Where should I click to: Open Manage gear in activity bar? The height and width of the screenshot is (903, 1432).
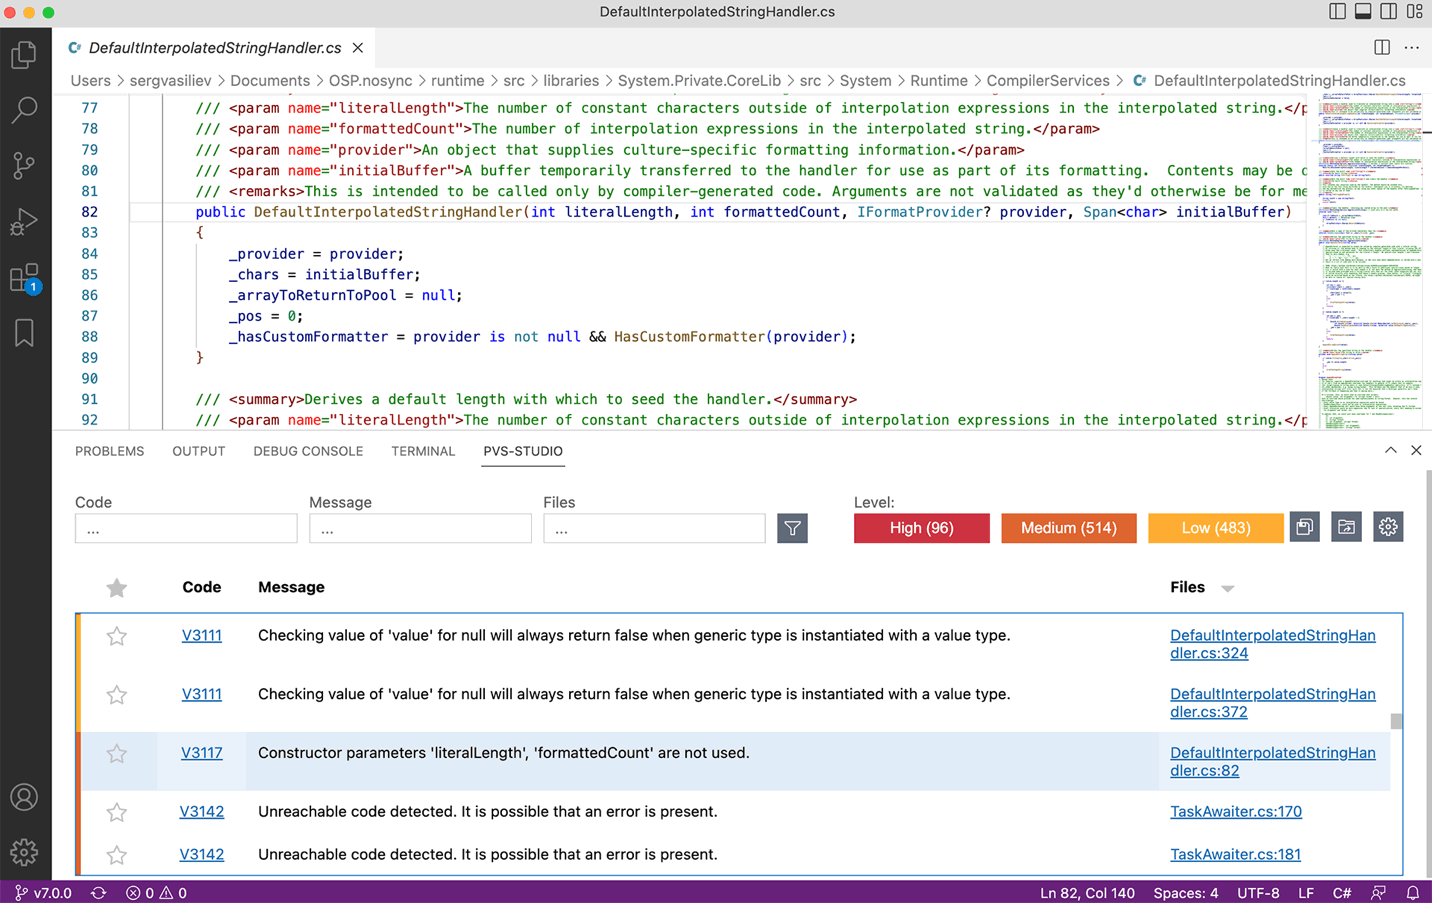tap(24, 852)
